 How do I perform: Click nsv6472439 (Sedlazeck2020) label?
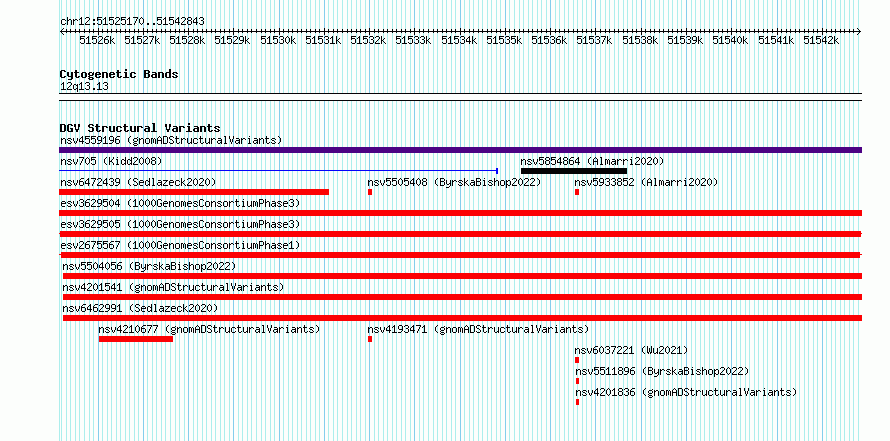138,182
